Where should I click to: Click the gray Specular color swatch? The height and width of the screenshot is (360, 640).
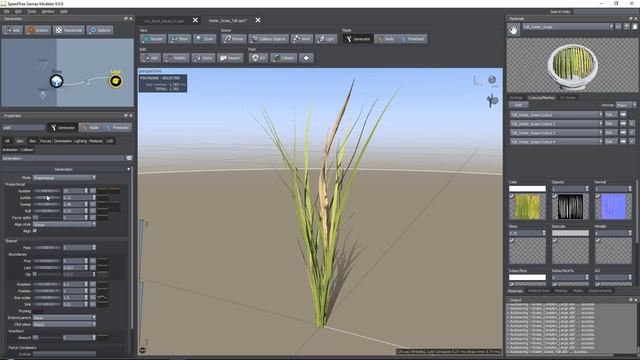click(570, 233)
